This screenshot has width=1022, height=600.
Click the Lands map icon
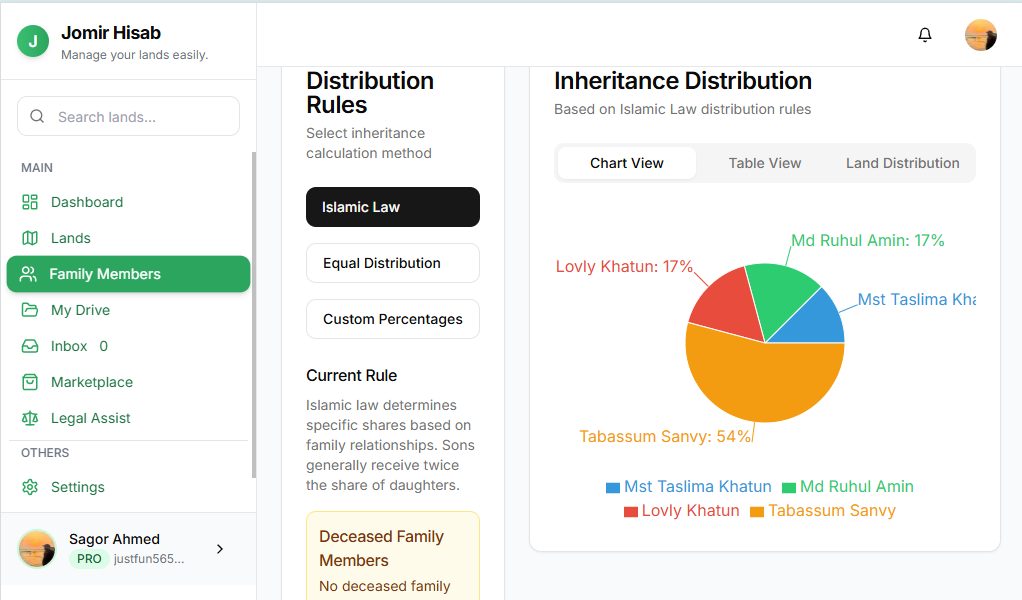click(30, 238)
